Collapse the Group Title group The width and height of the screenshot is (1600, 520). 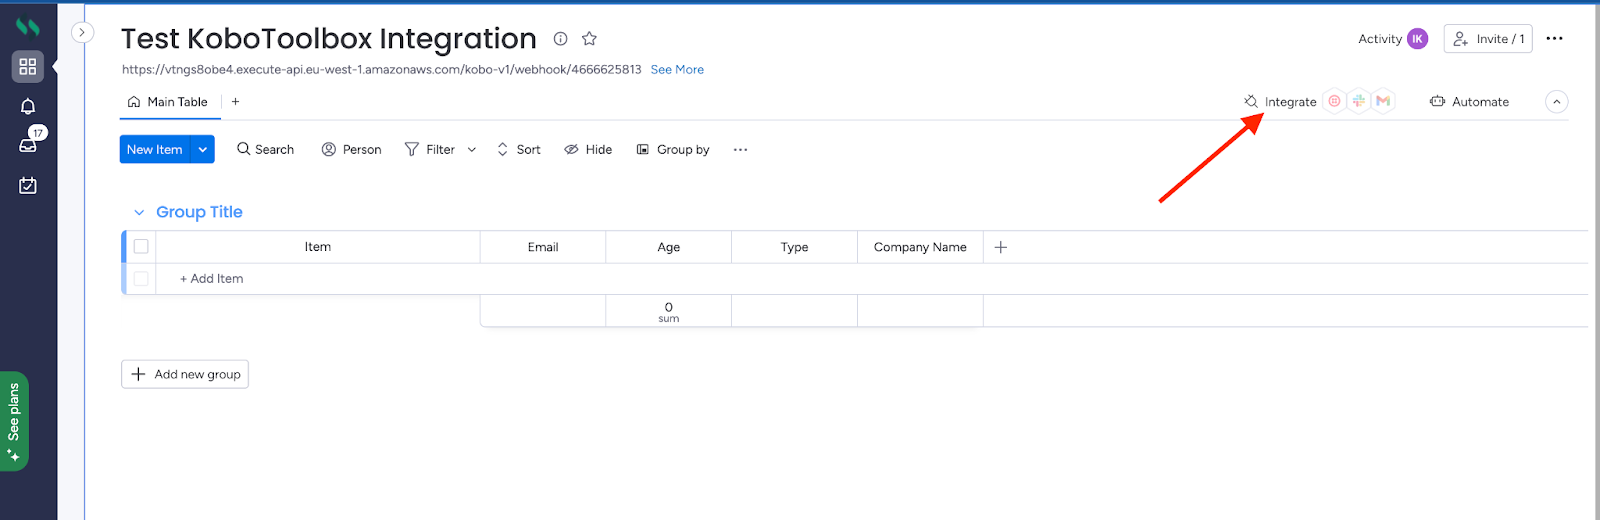(139, 212)
